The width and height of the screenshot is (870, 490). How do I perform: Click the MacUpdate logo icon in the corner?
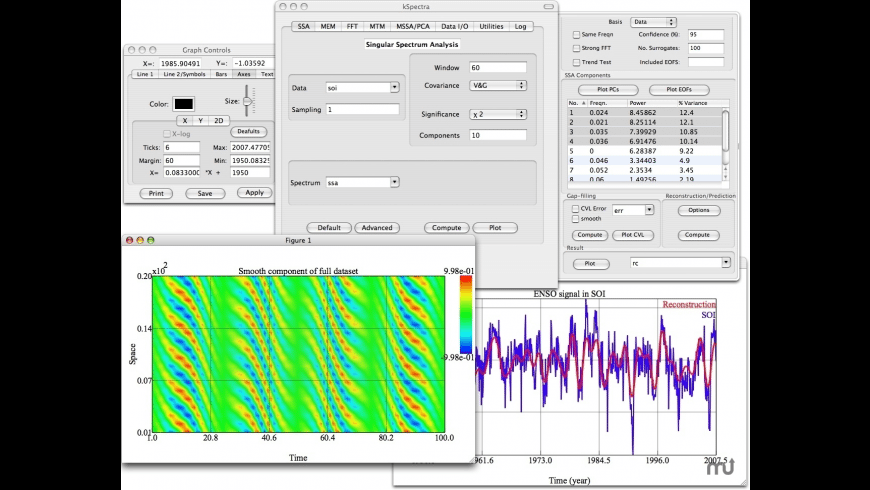720,466
